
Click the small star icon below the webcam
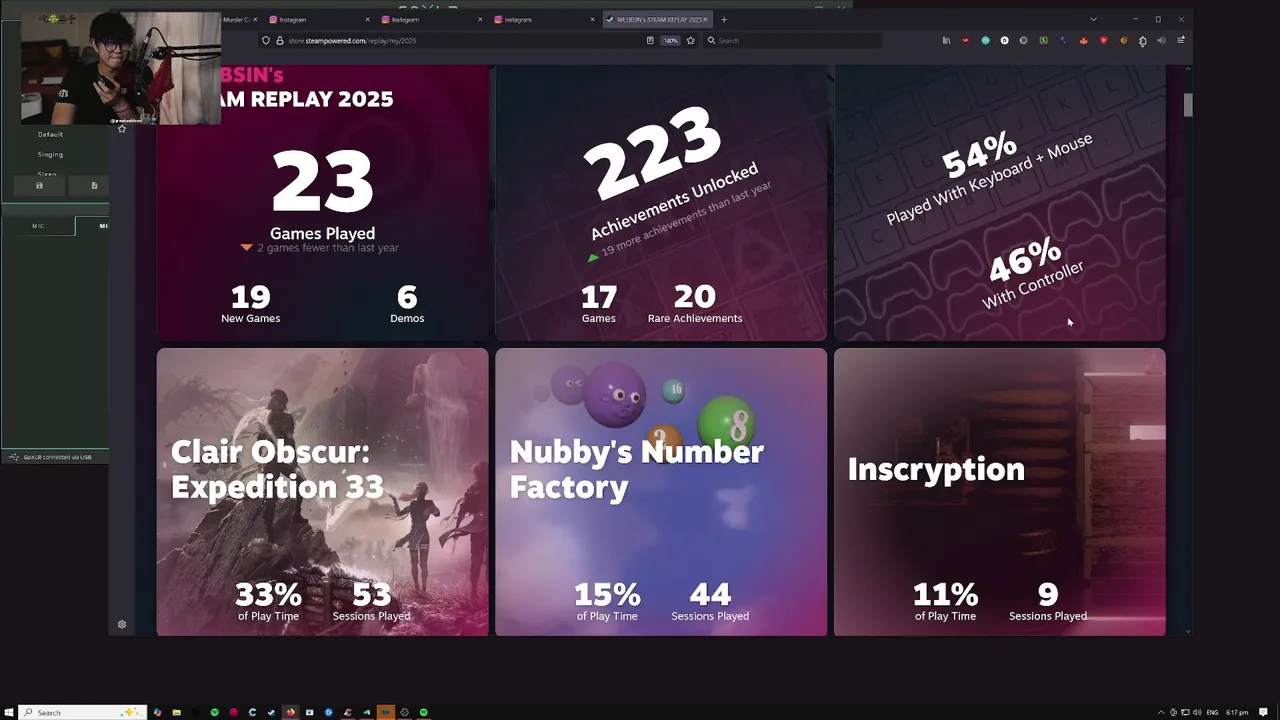pos(122,129)
